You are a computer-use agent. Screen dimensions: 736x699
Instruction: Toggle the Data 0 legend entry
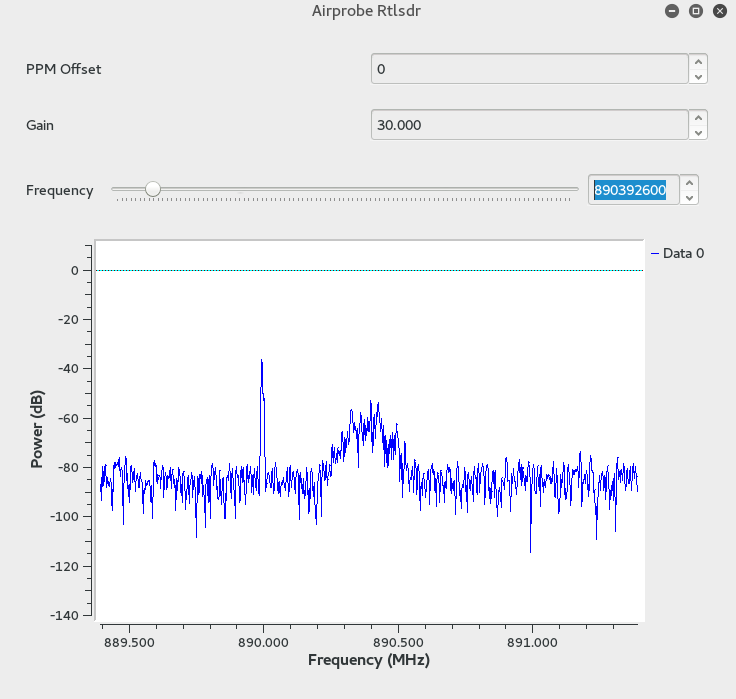[x=677, y=253]
